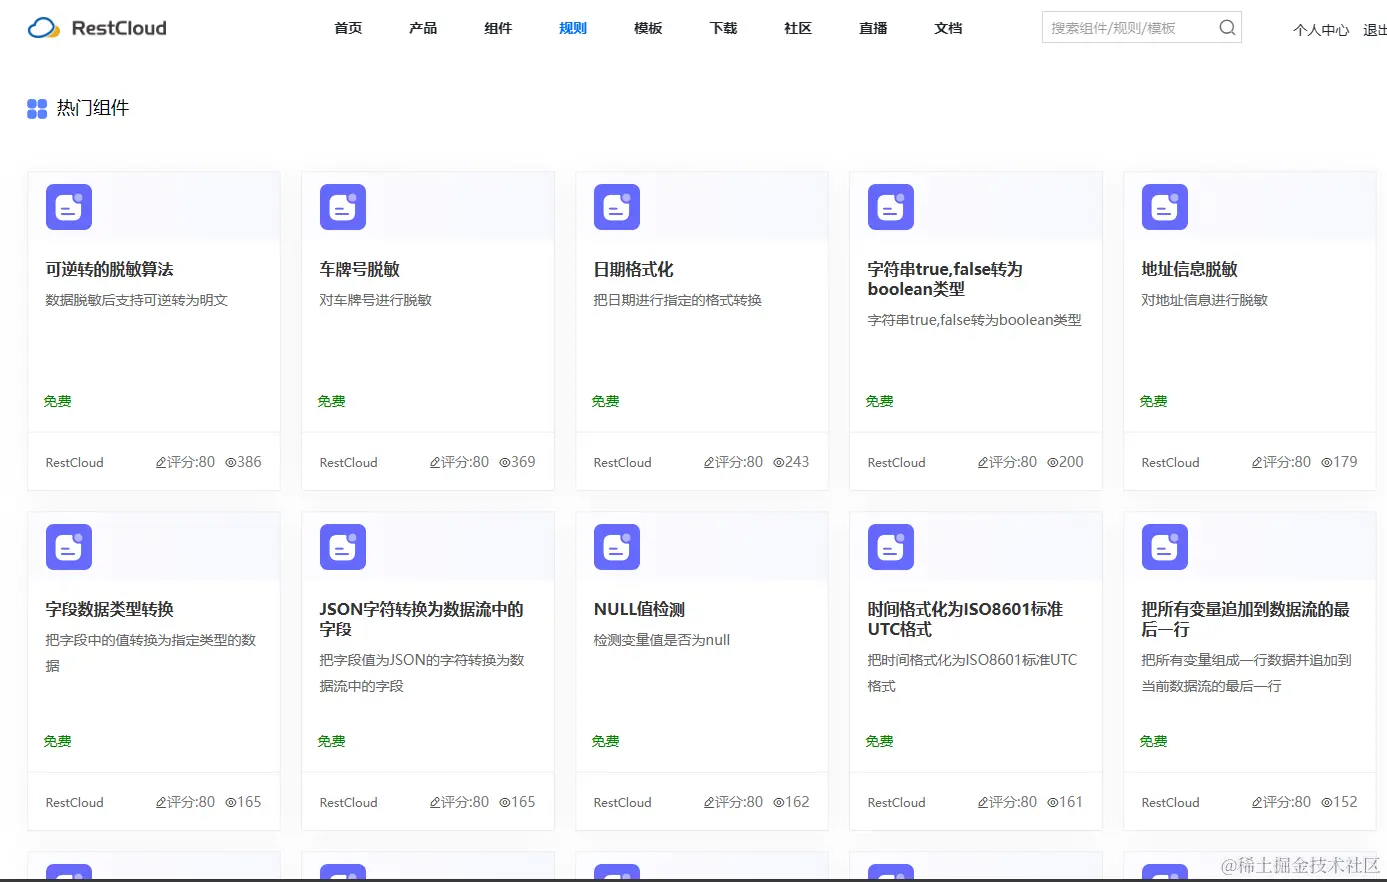This screenshot has height=882, width=1387.
Task: Click the view-count eye icon beside 386
Action: click(230, 462)
